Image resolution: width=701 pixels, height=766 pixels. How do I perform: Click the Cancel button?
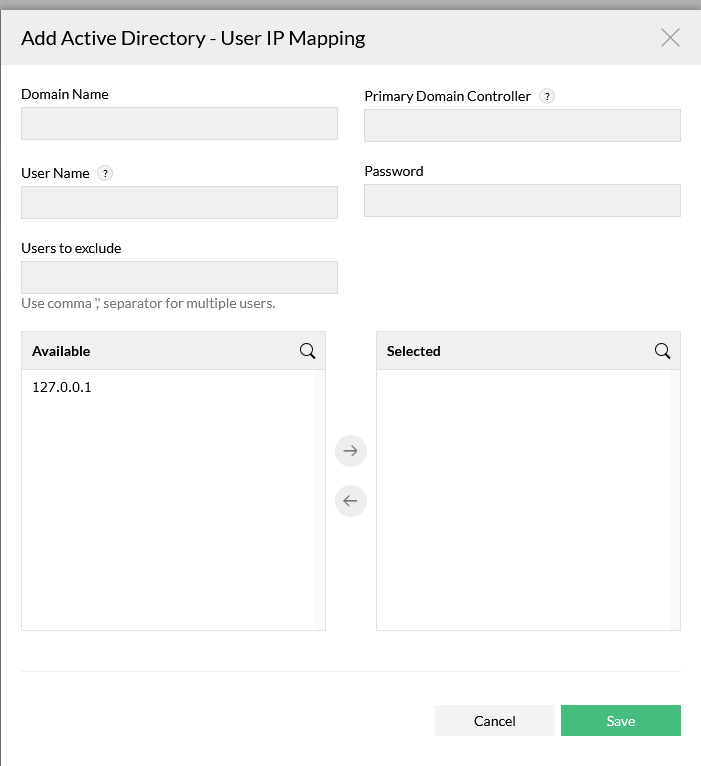coord(494,721)
